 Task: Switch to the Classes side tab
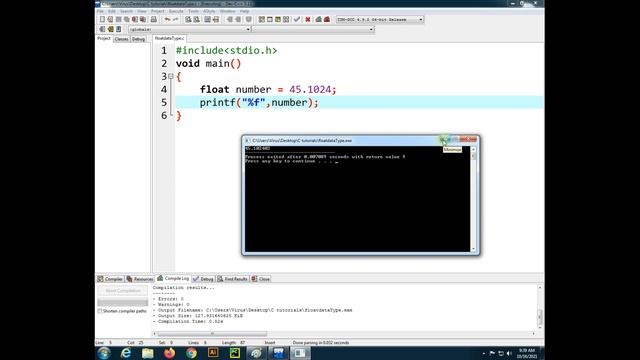coord(121,39)
